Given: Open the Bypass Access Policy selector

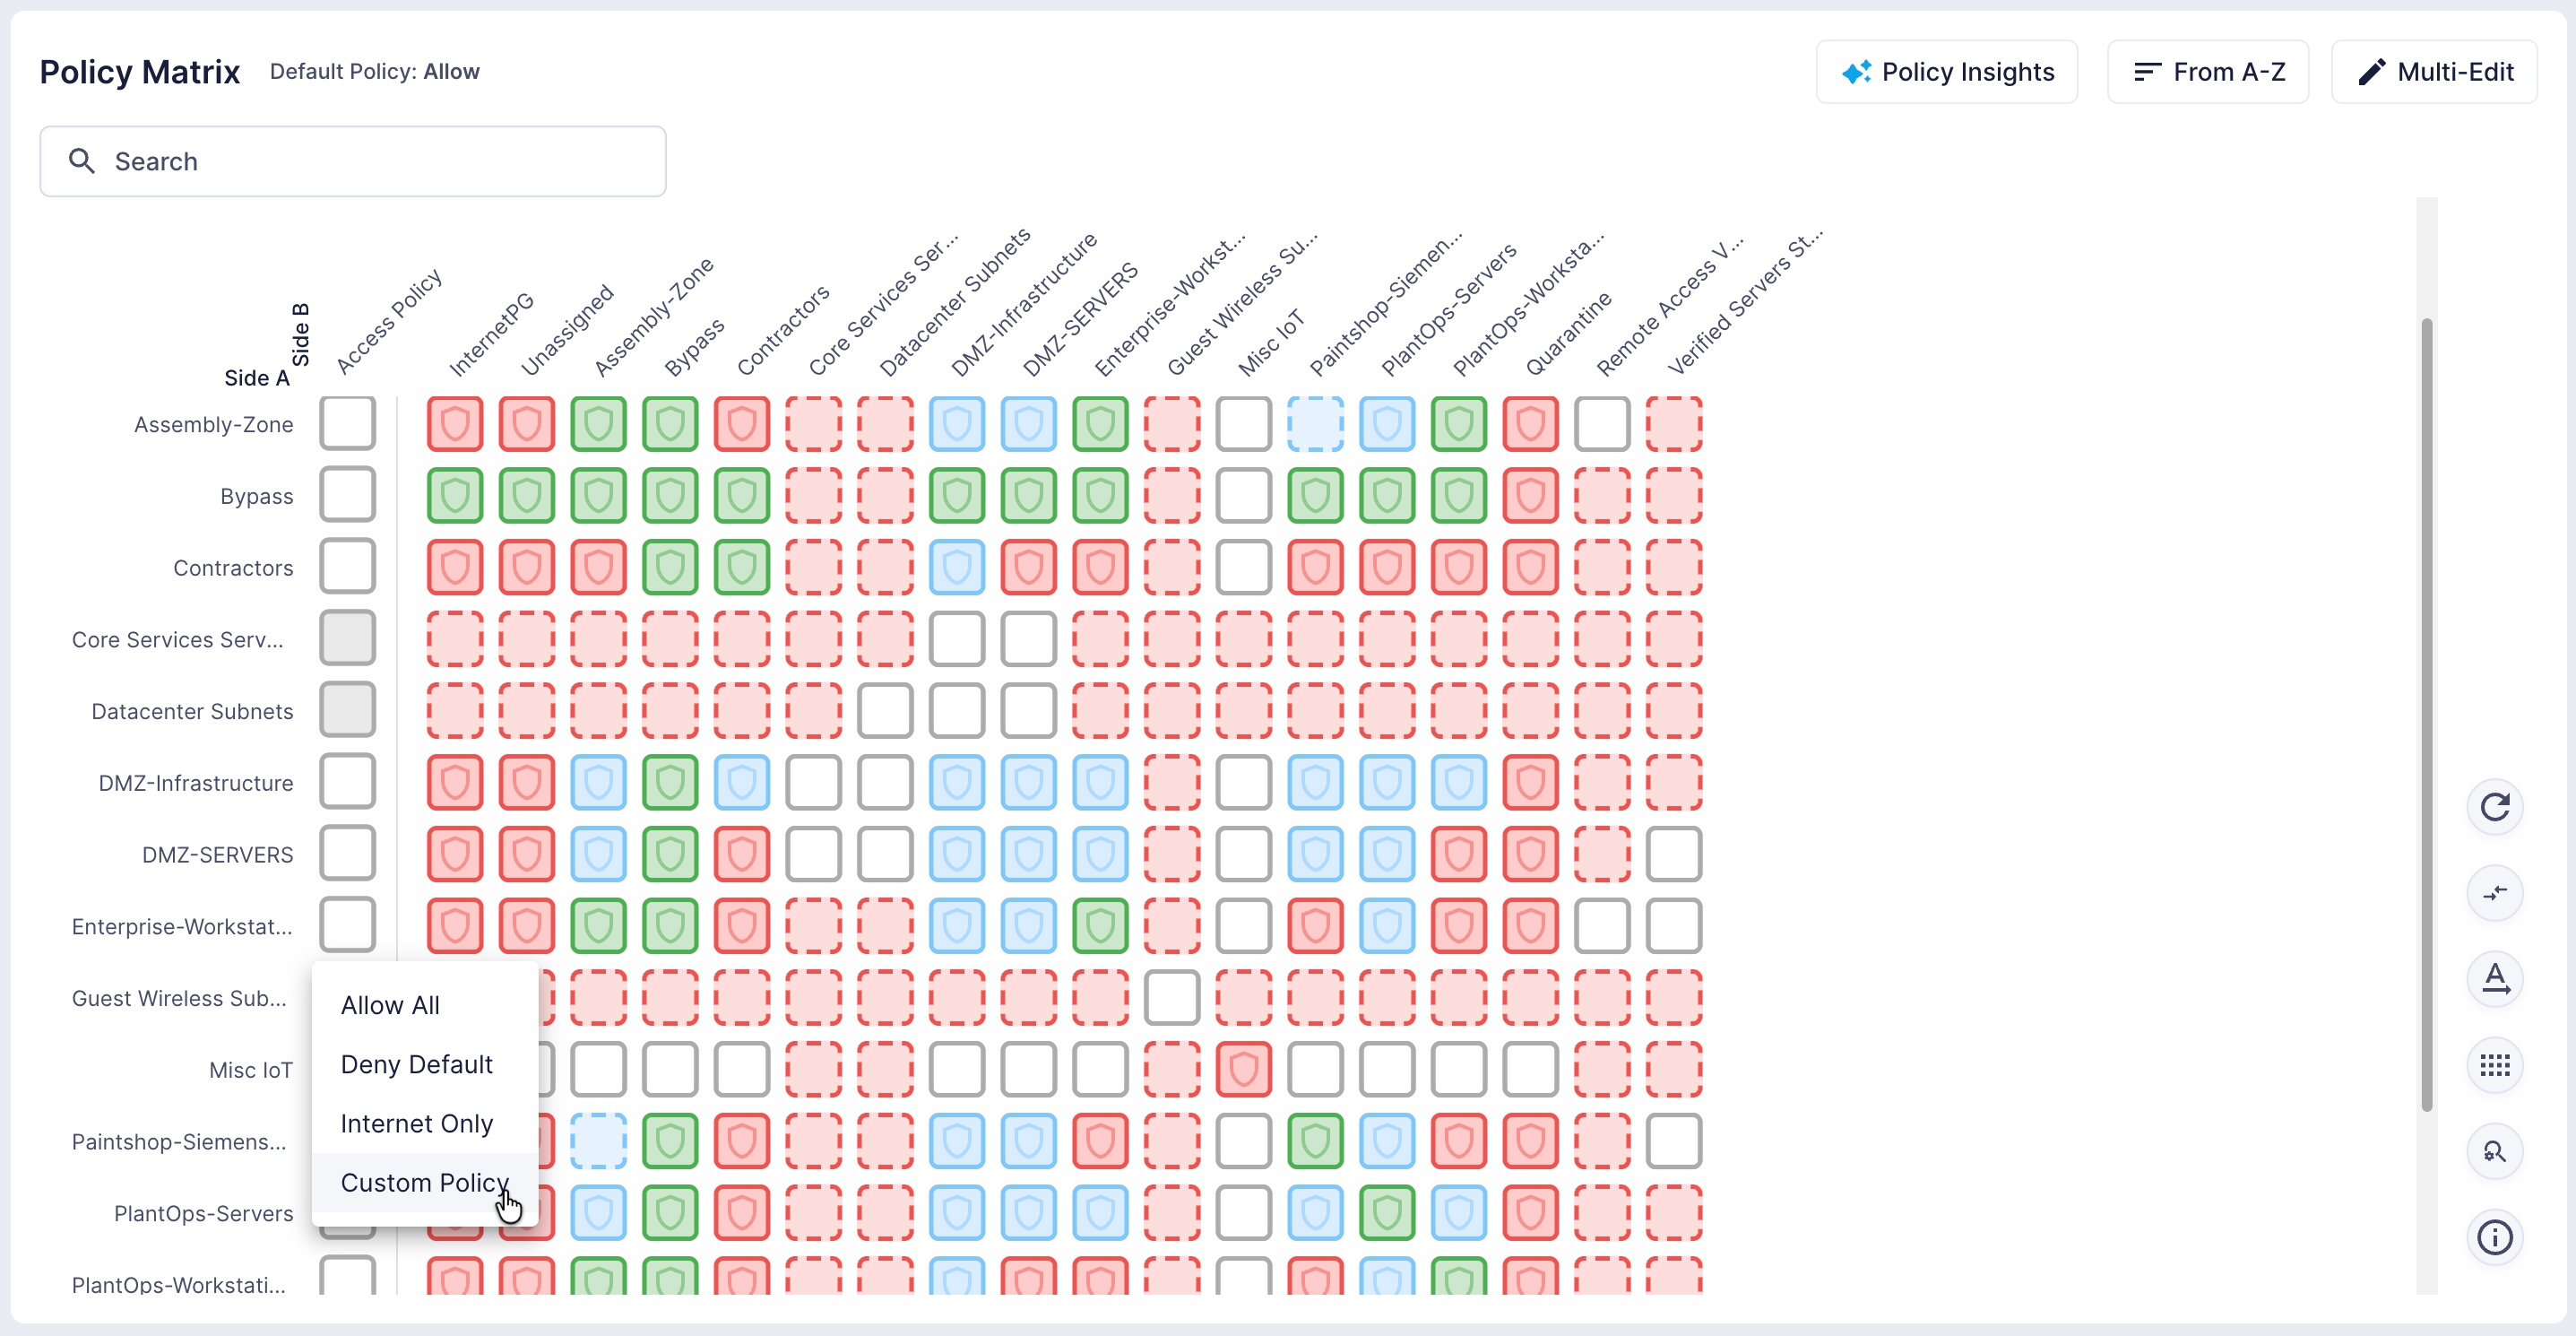Looking at the screenshot, I should tap(347, 494).
